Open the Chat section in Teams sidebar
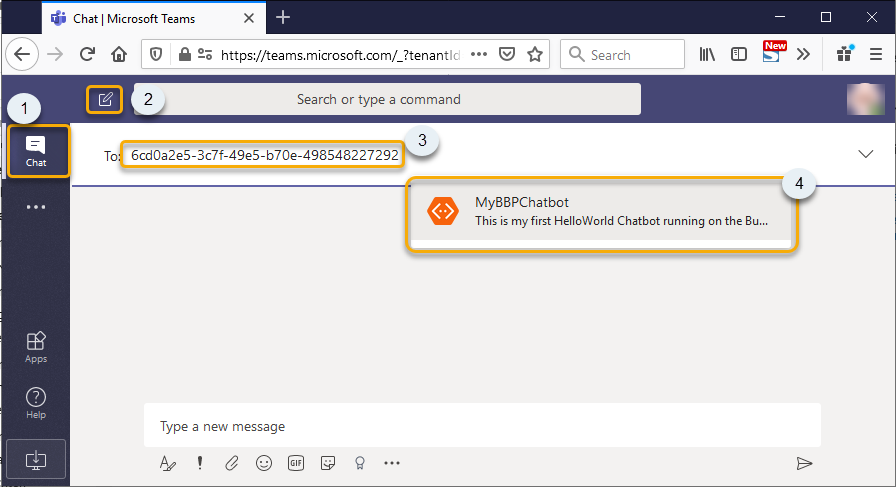 point(36,151)
